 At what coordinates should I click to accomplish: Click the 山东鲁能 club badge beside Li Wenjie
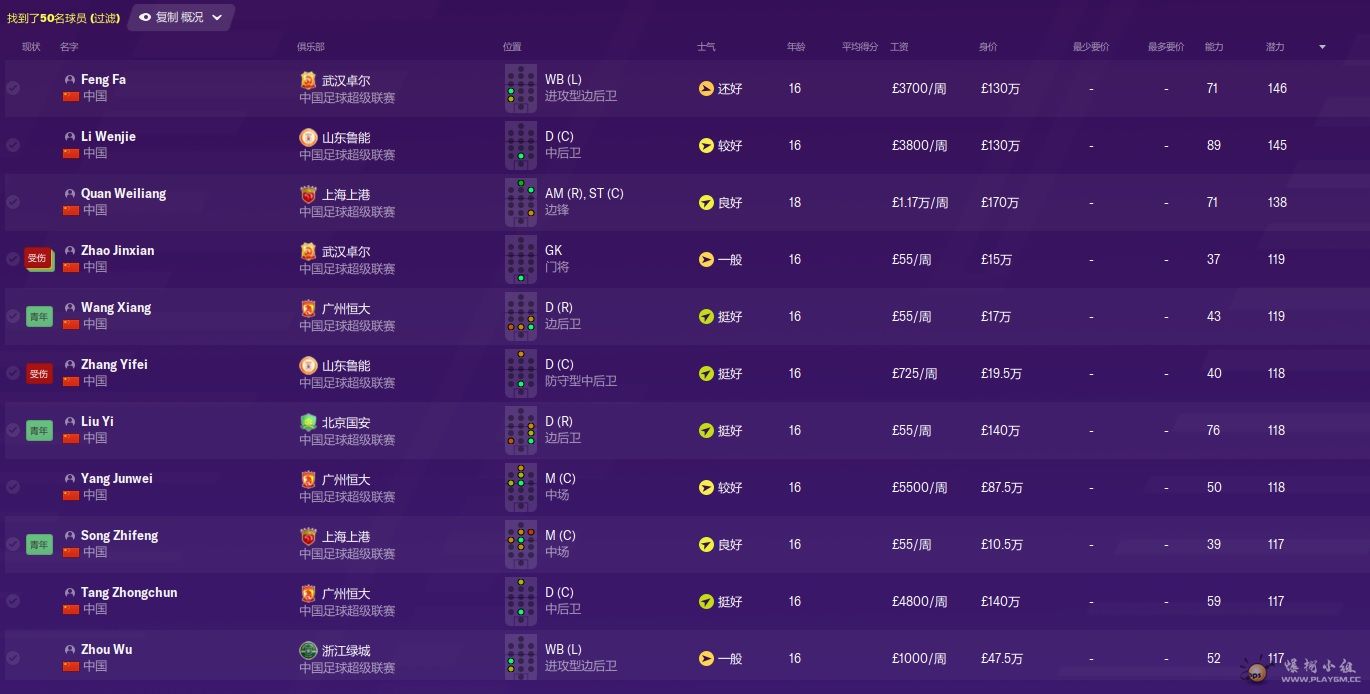308,137
